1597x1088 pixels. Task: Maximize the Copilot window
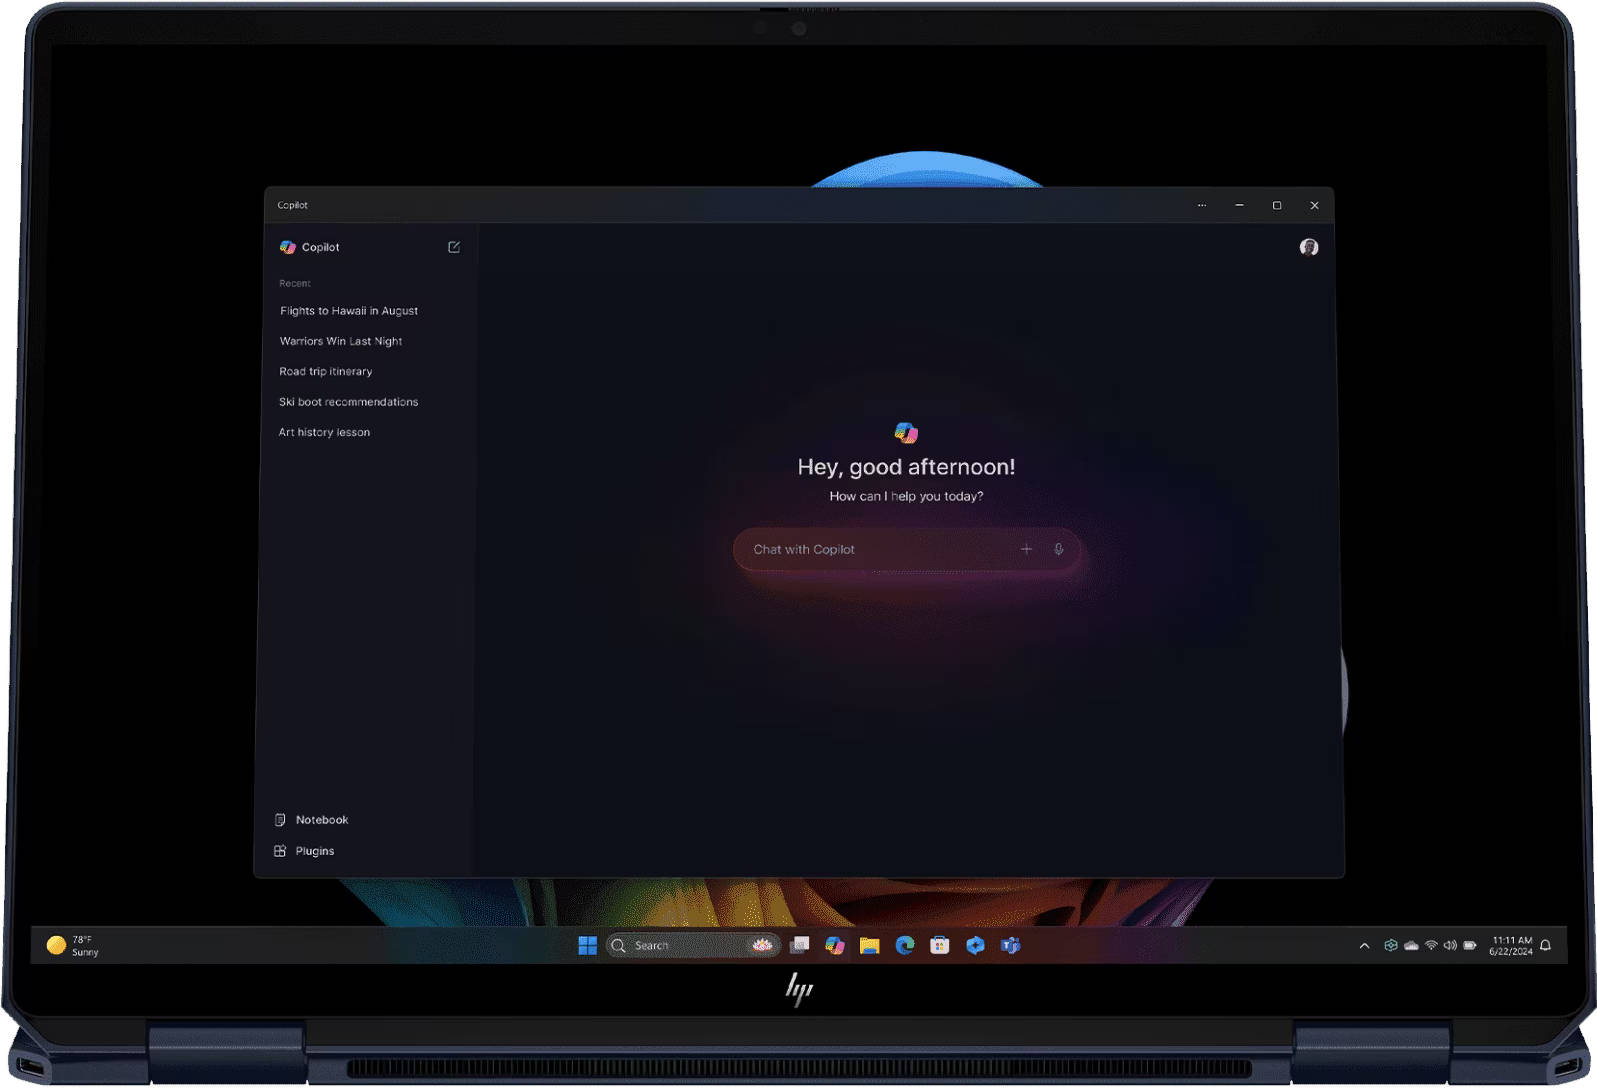pyautogui.click(x=1277, y=205)
